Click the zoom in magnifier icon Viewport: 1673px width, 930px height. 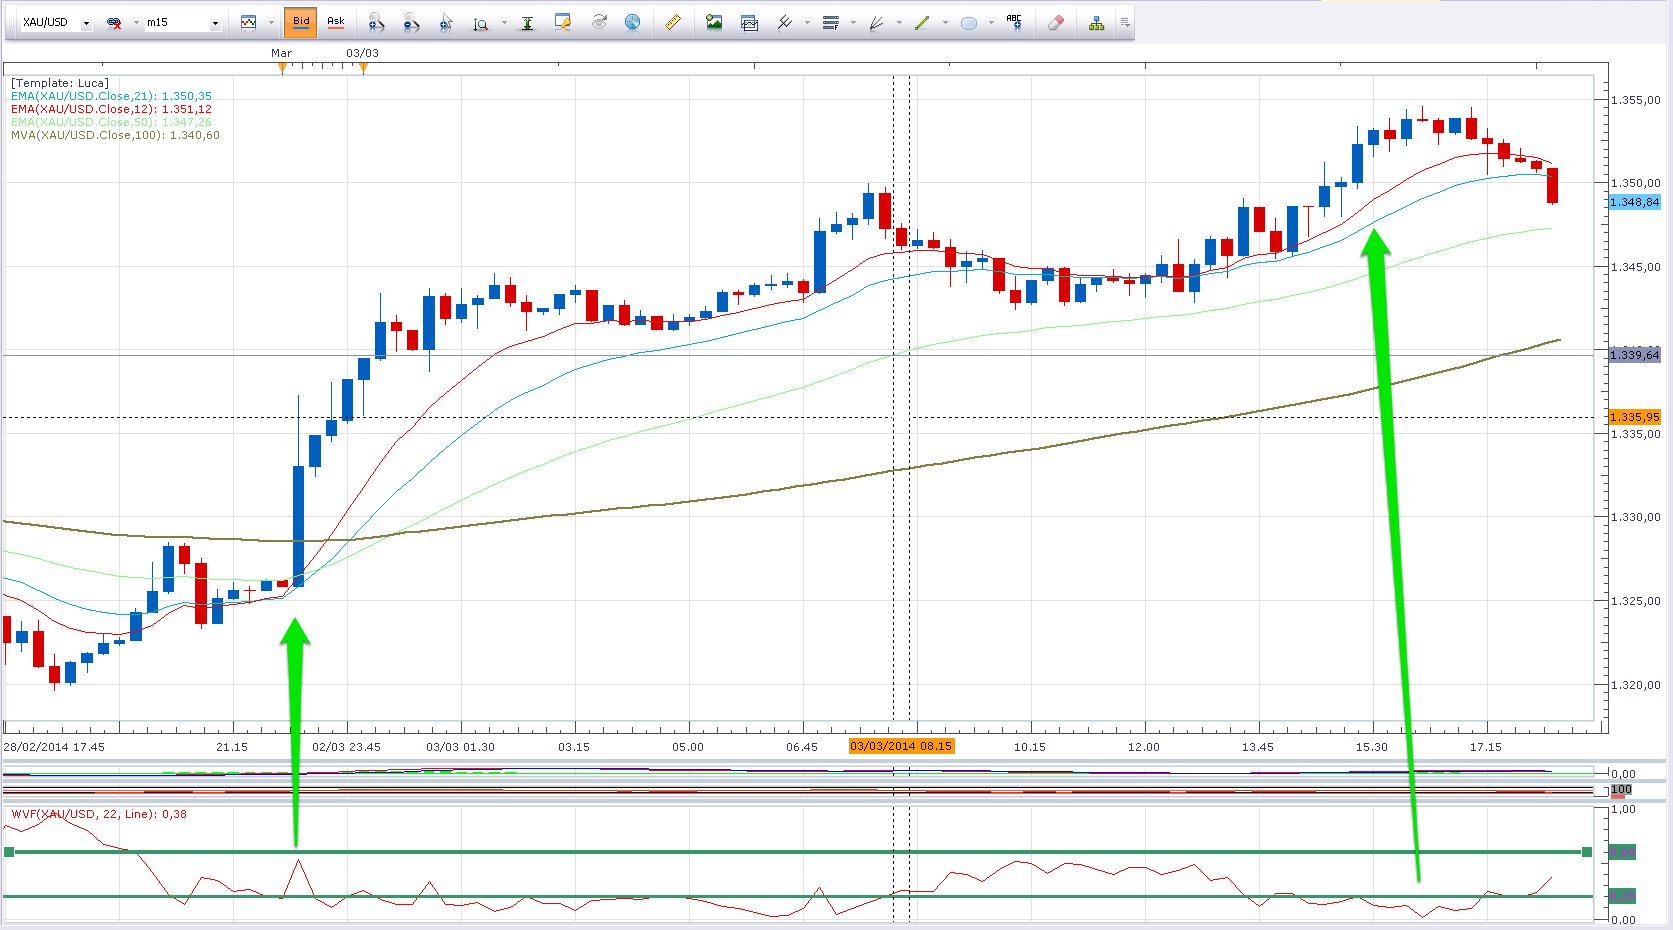pos(376,22)
